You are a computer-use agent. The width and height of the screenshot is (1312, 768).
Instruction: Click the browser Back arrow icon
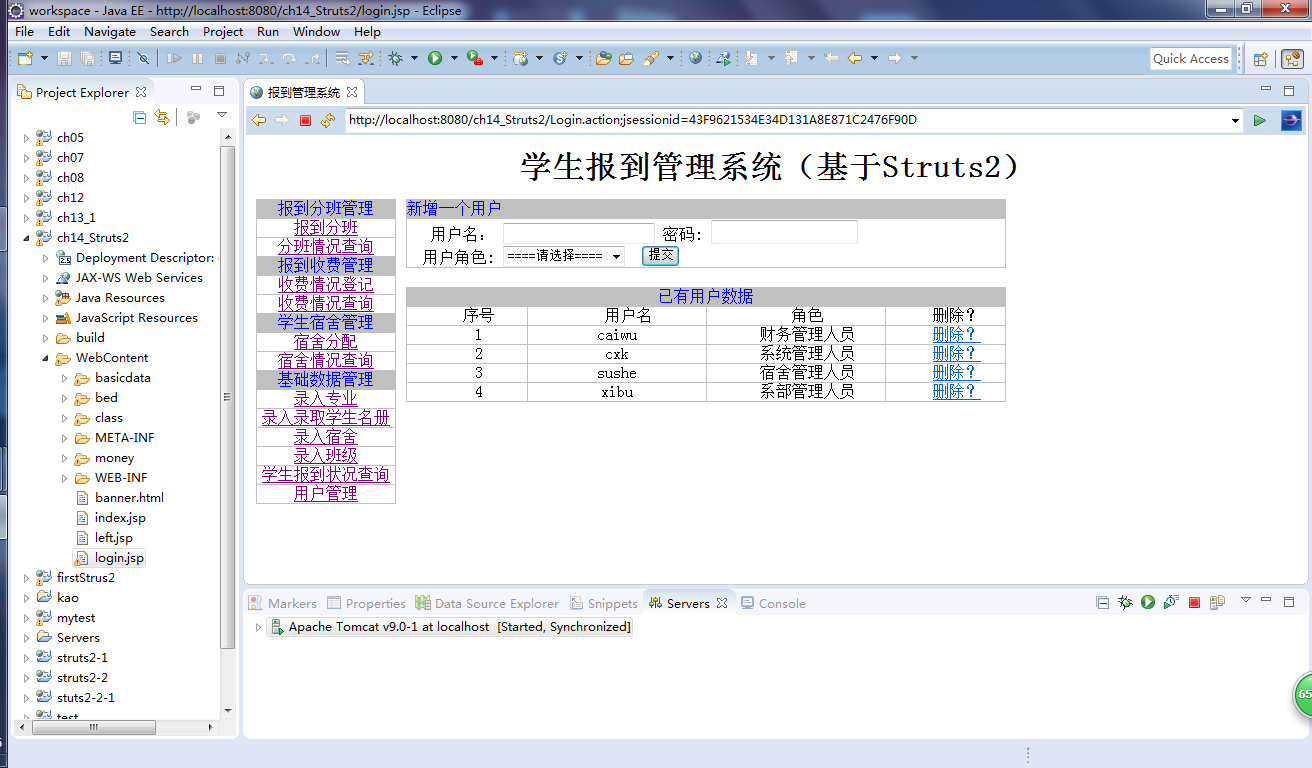tap(259, 120)
